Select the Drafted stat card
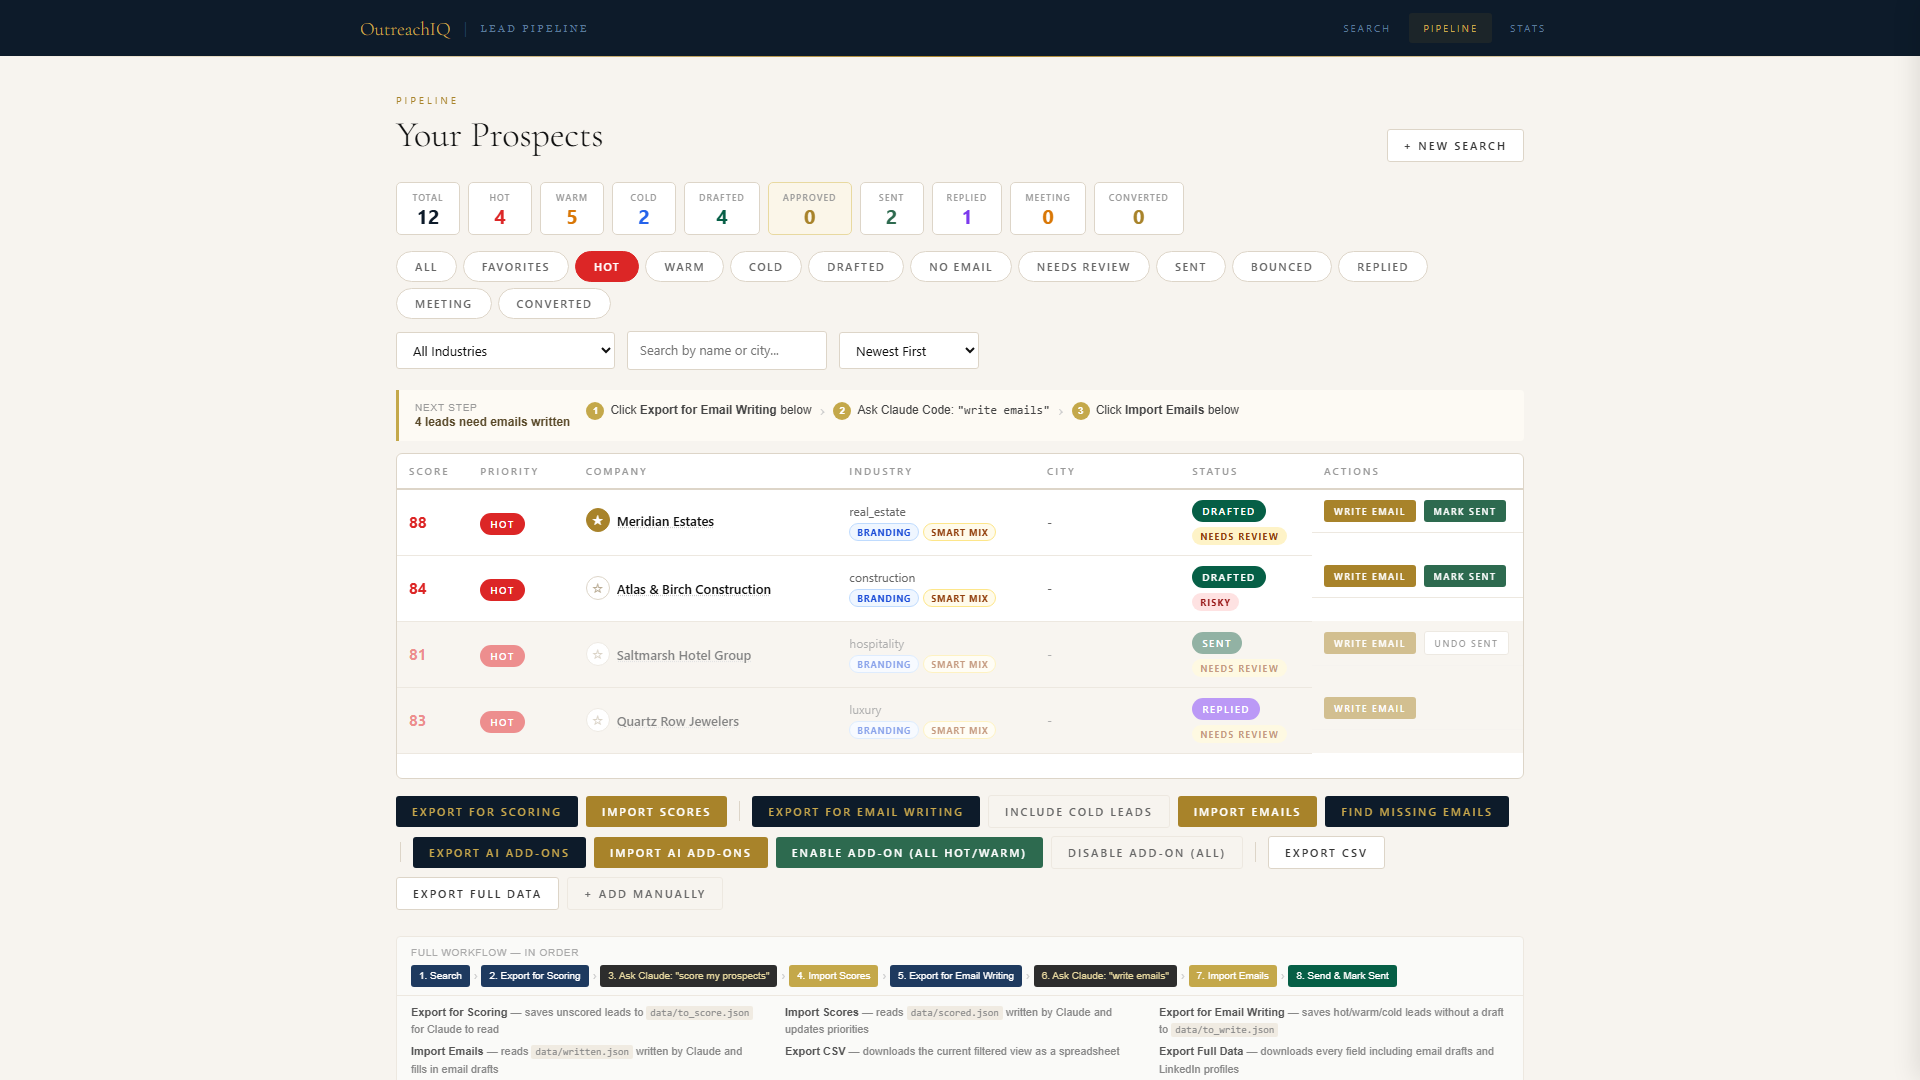This screenshot has width=1920, height=1080. [x=721, y=208]
